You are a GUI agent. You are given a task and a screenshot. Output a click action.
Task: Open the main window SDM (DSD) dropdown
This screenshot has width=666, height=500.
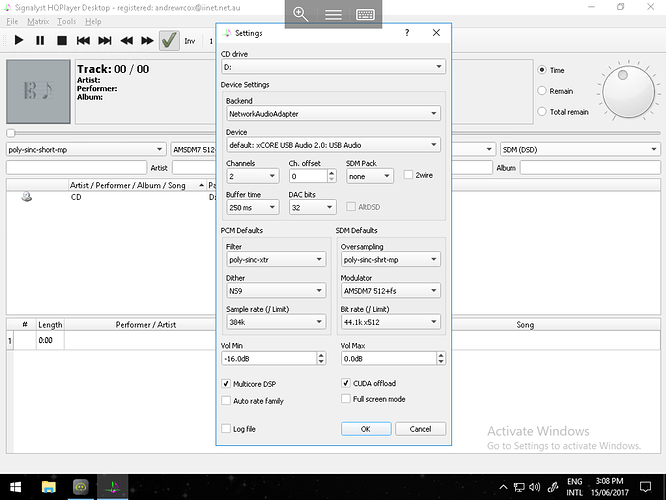[x=580, y=150]
